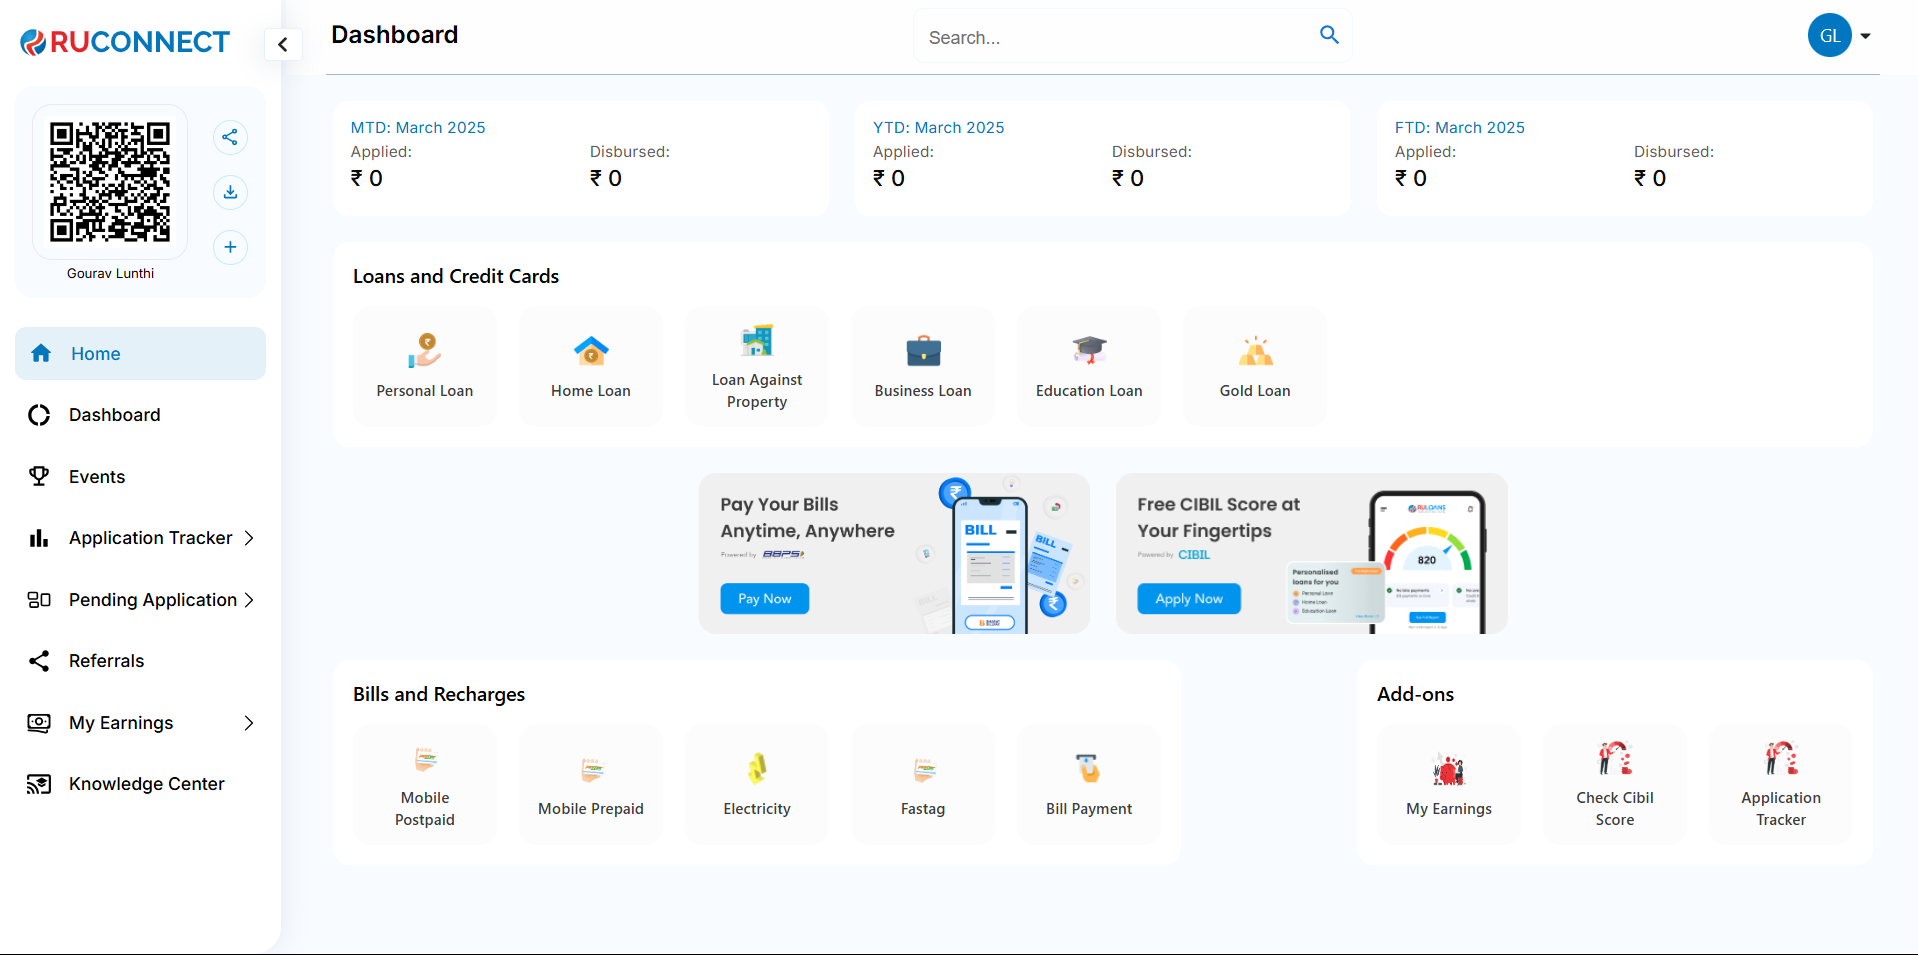Expand My Earnings sidebar section
Viewport: 1918px width, 955px height.
coord(249,723)
